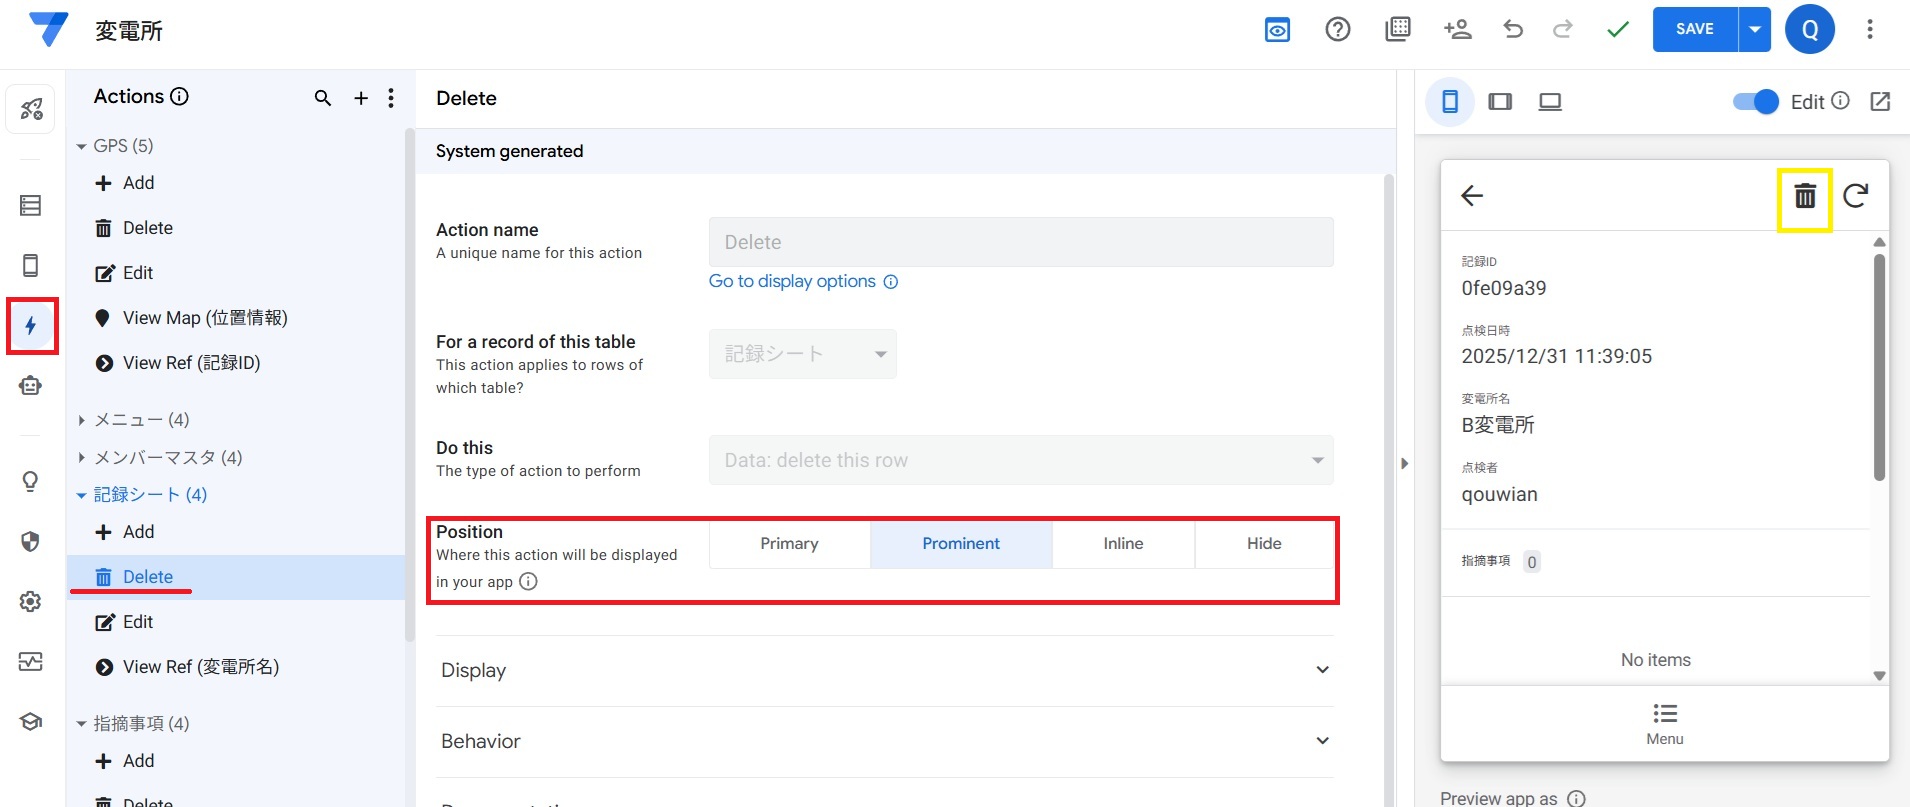The height and width of the screenshot is (807, 1910).
Task: Open the Data section in left sidebar
Action: (30, 205)
